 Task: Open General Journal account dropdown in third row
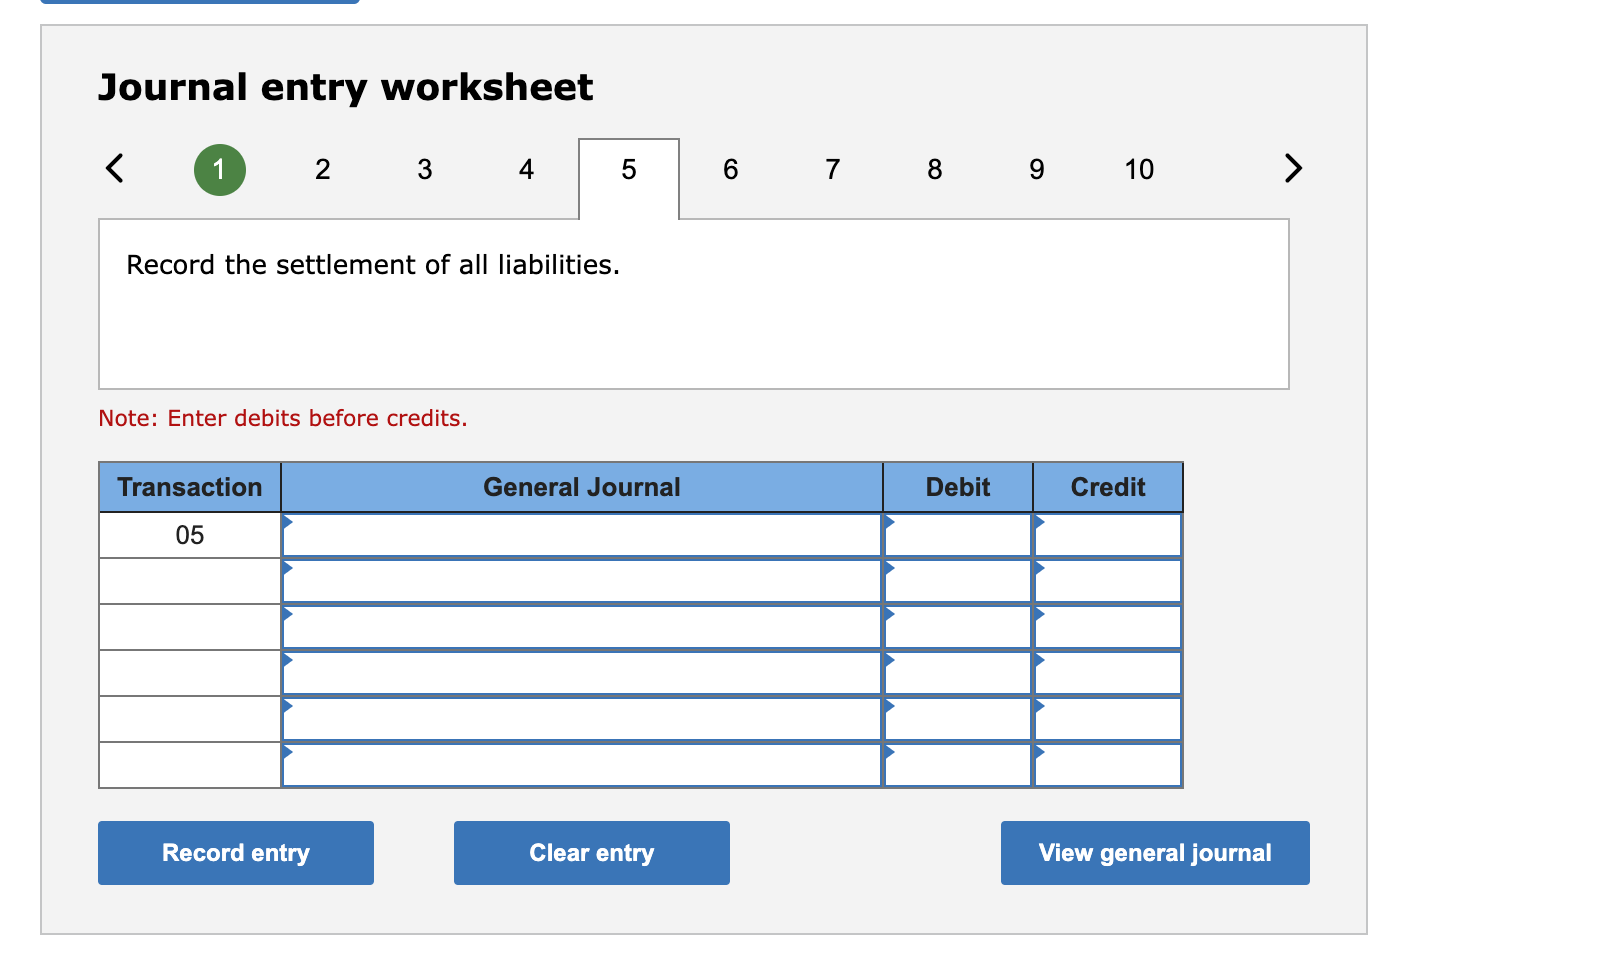pos(582,627)
